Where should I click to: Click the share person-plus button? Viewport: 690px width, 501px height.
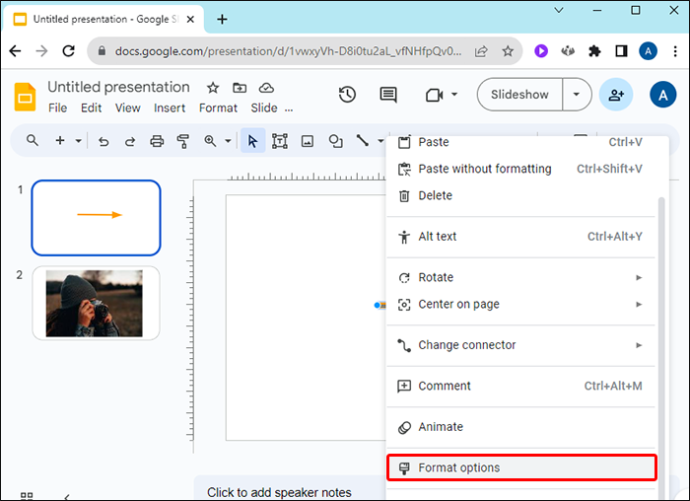(616, 95)
